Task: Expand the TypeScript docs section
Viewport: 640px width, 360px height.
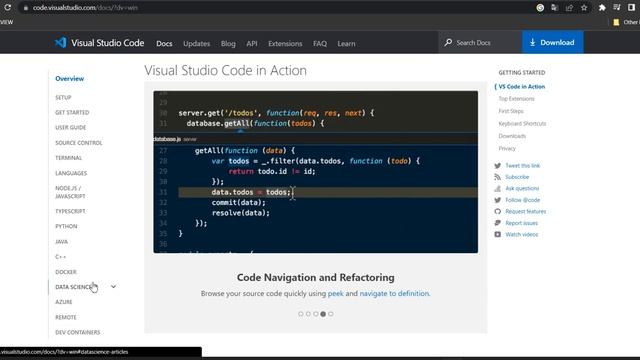Action: [70, 211]
